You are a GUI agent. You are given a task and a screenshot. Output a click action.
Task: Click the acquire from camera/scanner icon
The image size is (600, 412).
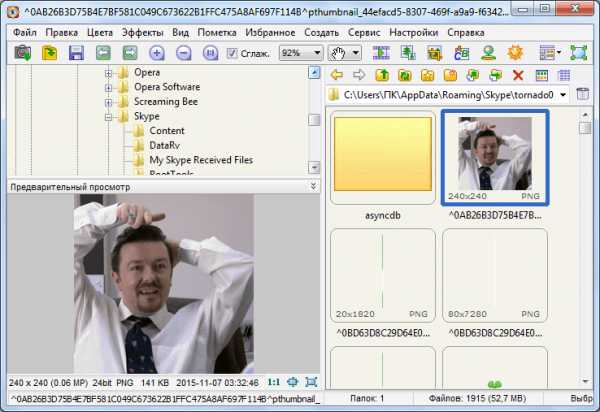[23, 53]
